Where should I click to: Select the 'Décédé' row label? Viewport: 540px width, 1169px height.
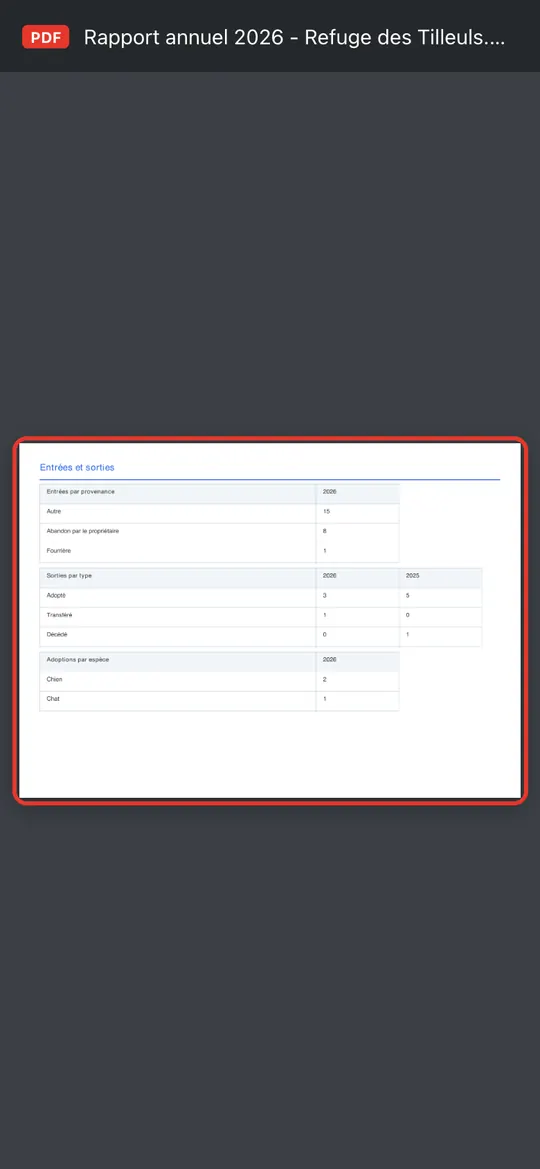(x=57, y=634)
